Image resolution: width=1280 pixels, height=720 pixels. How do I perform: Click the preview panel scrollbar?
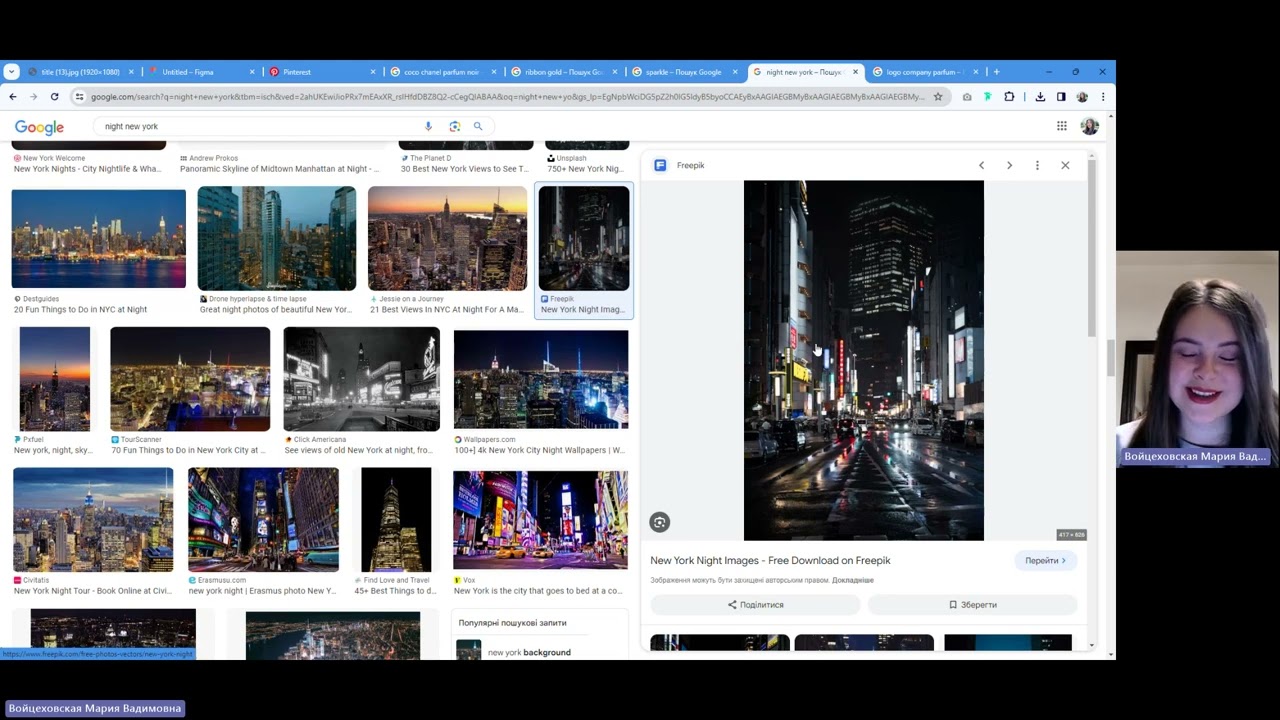[1092, 248]
